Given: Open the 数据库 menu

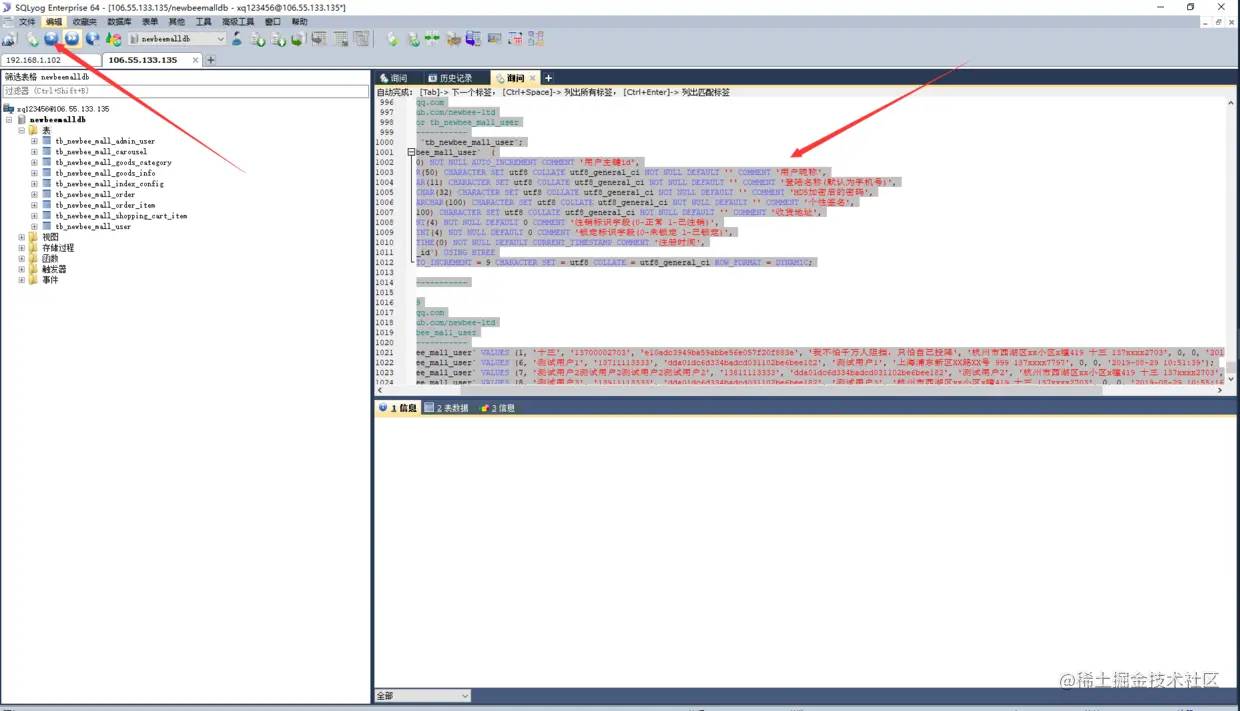Looking at the screenshot, I should (119, 22).
